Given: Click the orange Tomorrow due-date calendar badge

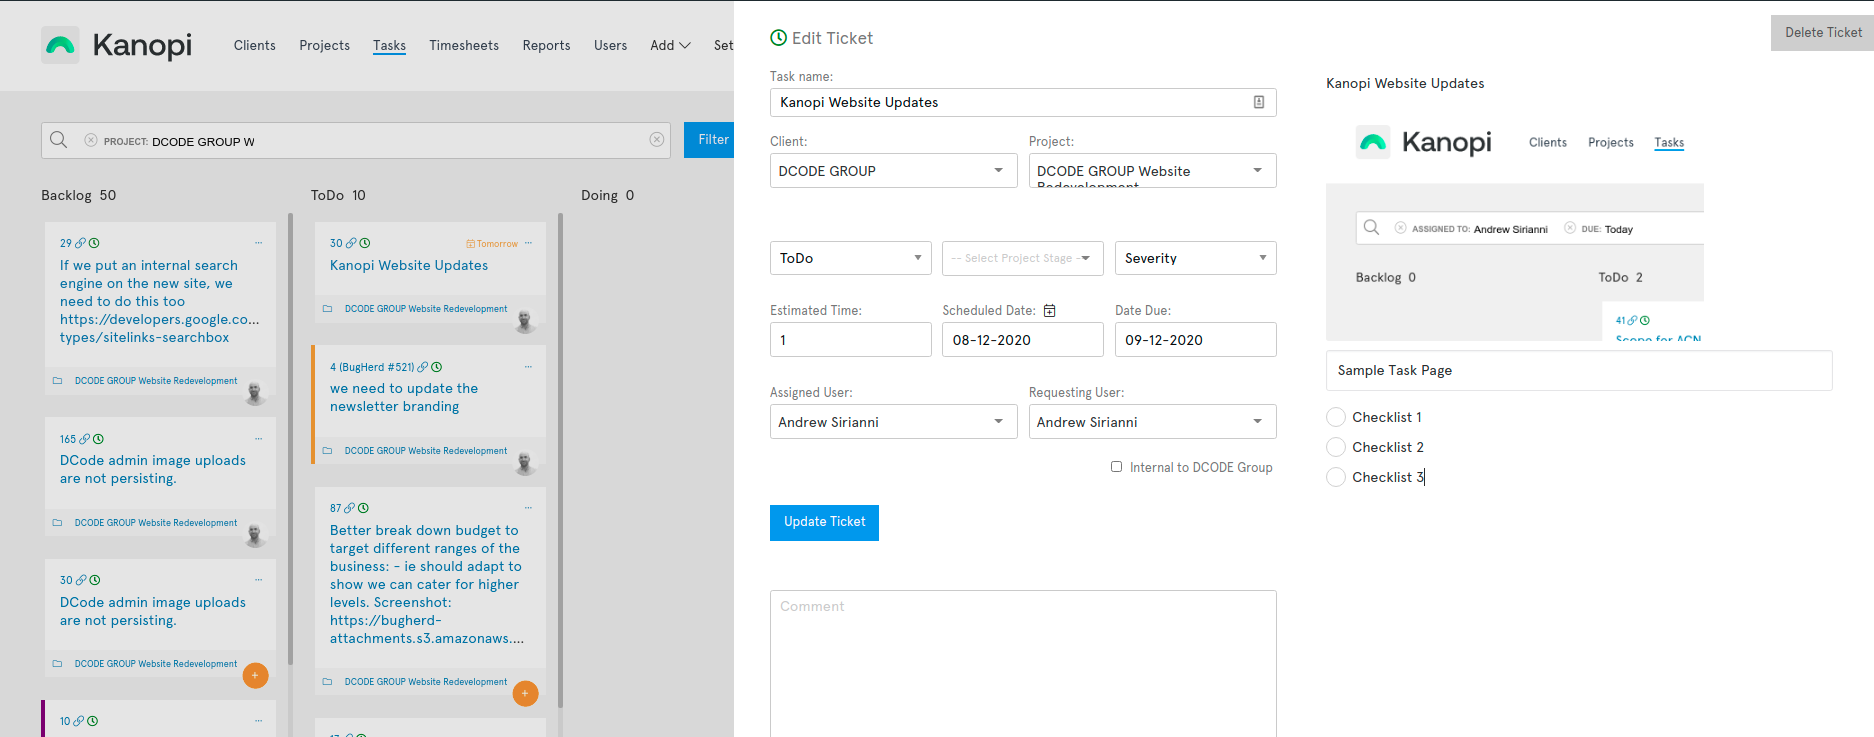Looking at the screenshot, I should coord(492,244).
